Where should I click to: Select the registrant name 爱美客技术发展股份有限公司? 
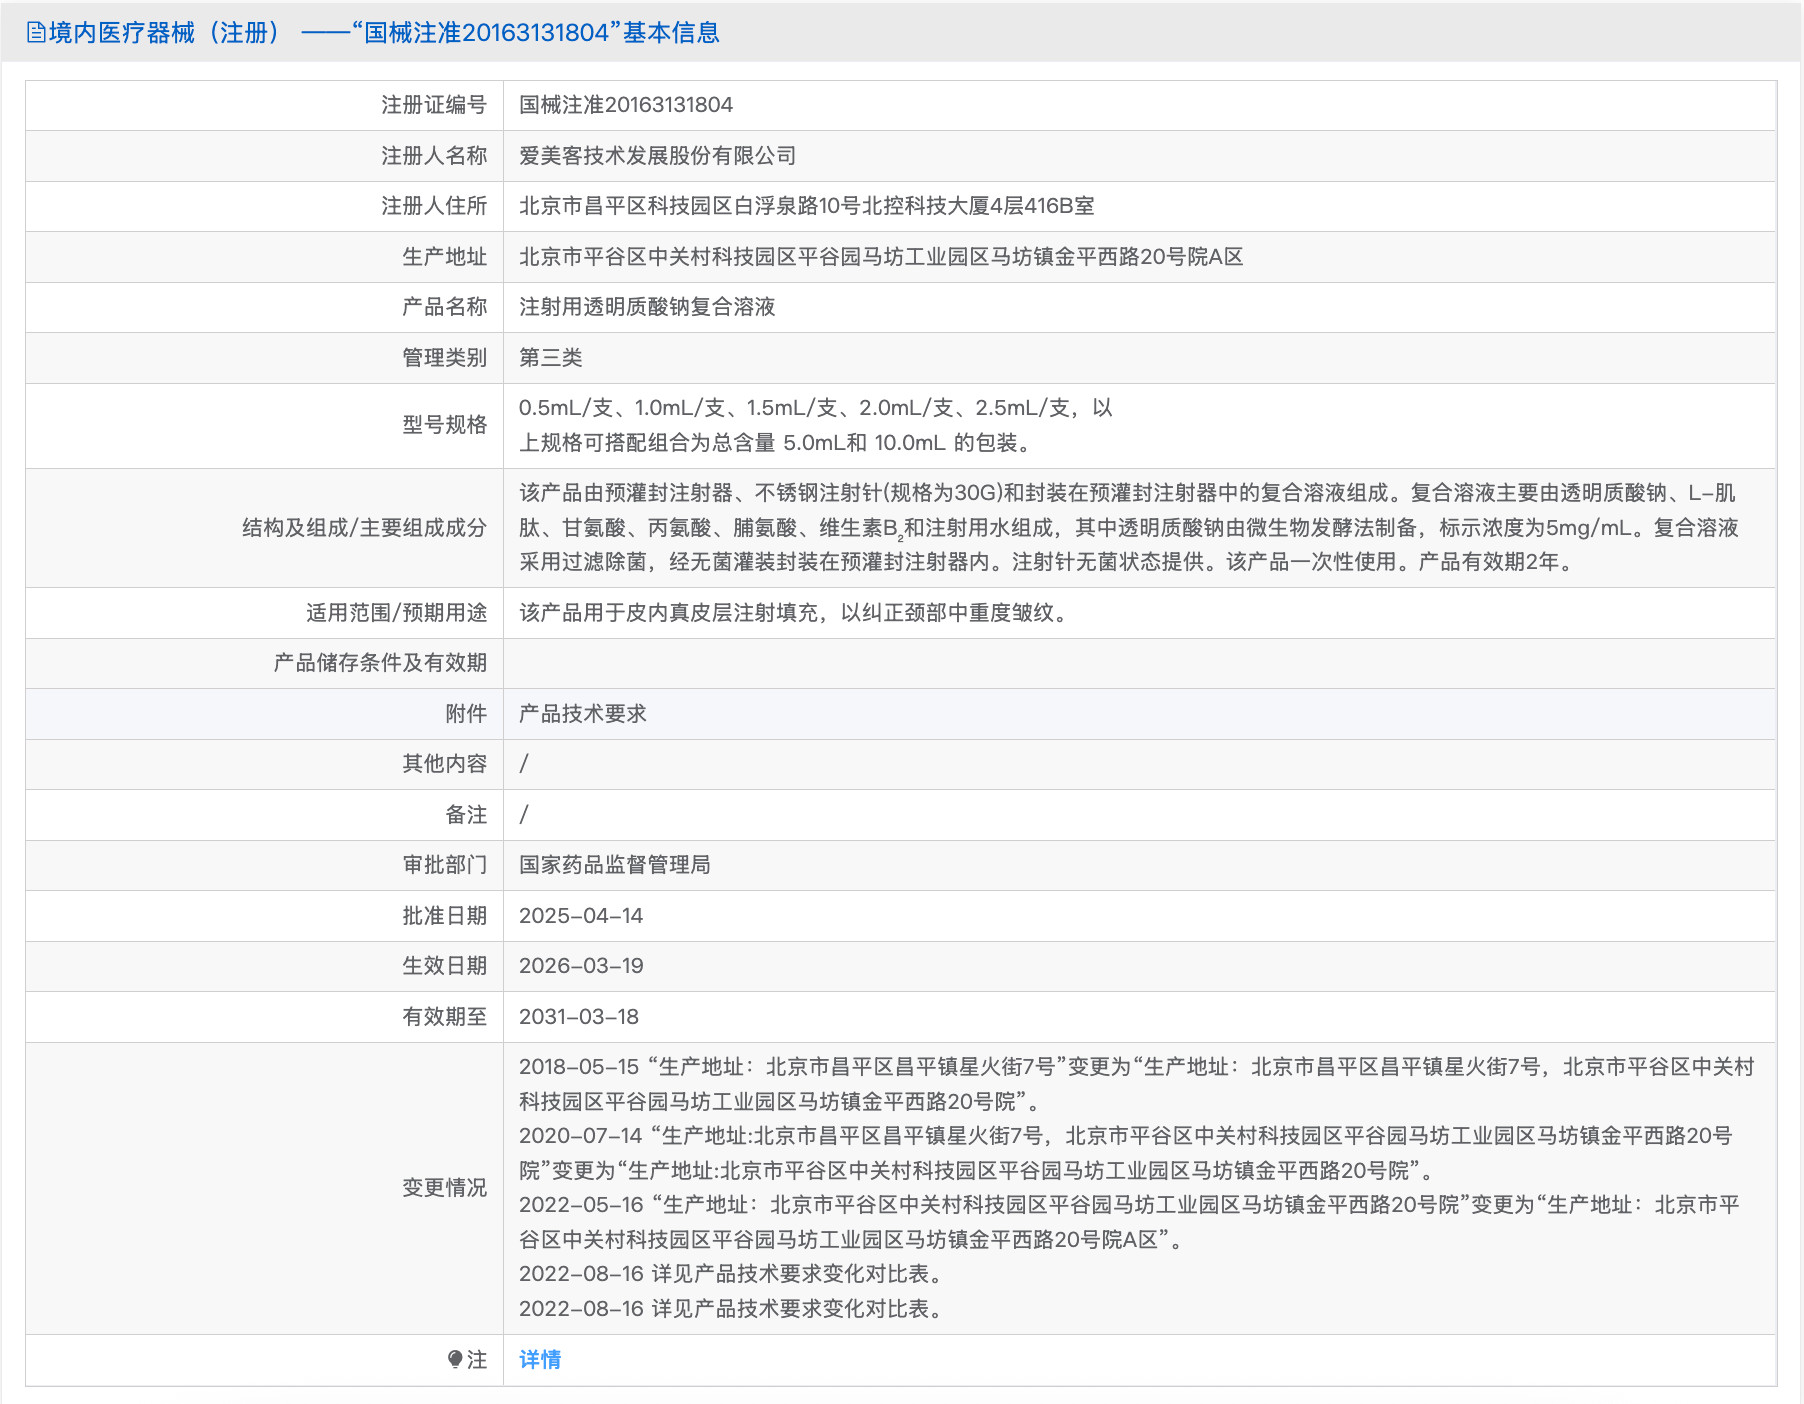(654, 156)
